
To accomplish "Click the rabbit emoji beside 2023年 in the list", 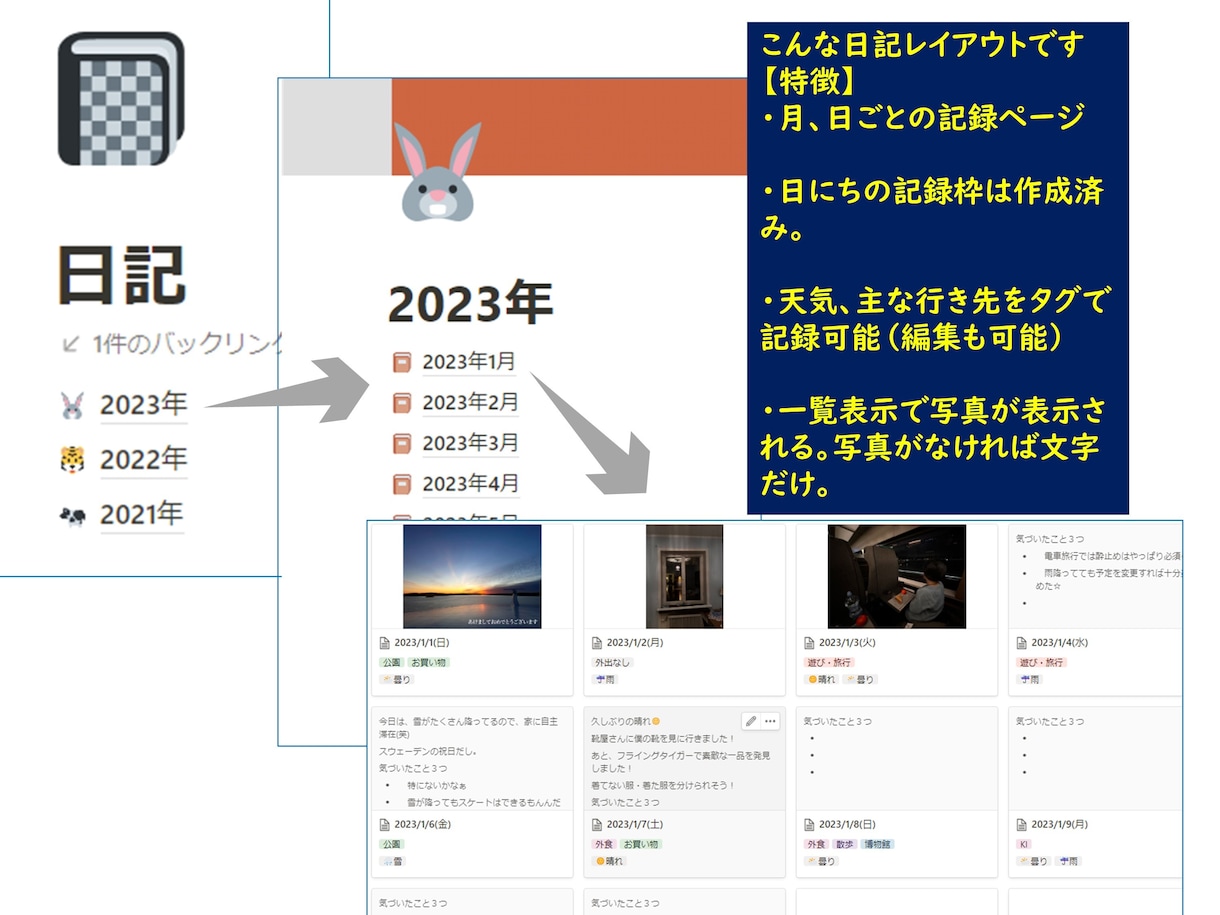I will coord(72,405).
